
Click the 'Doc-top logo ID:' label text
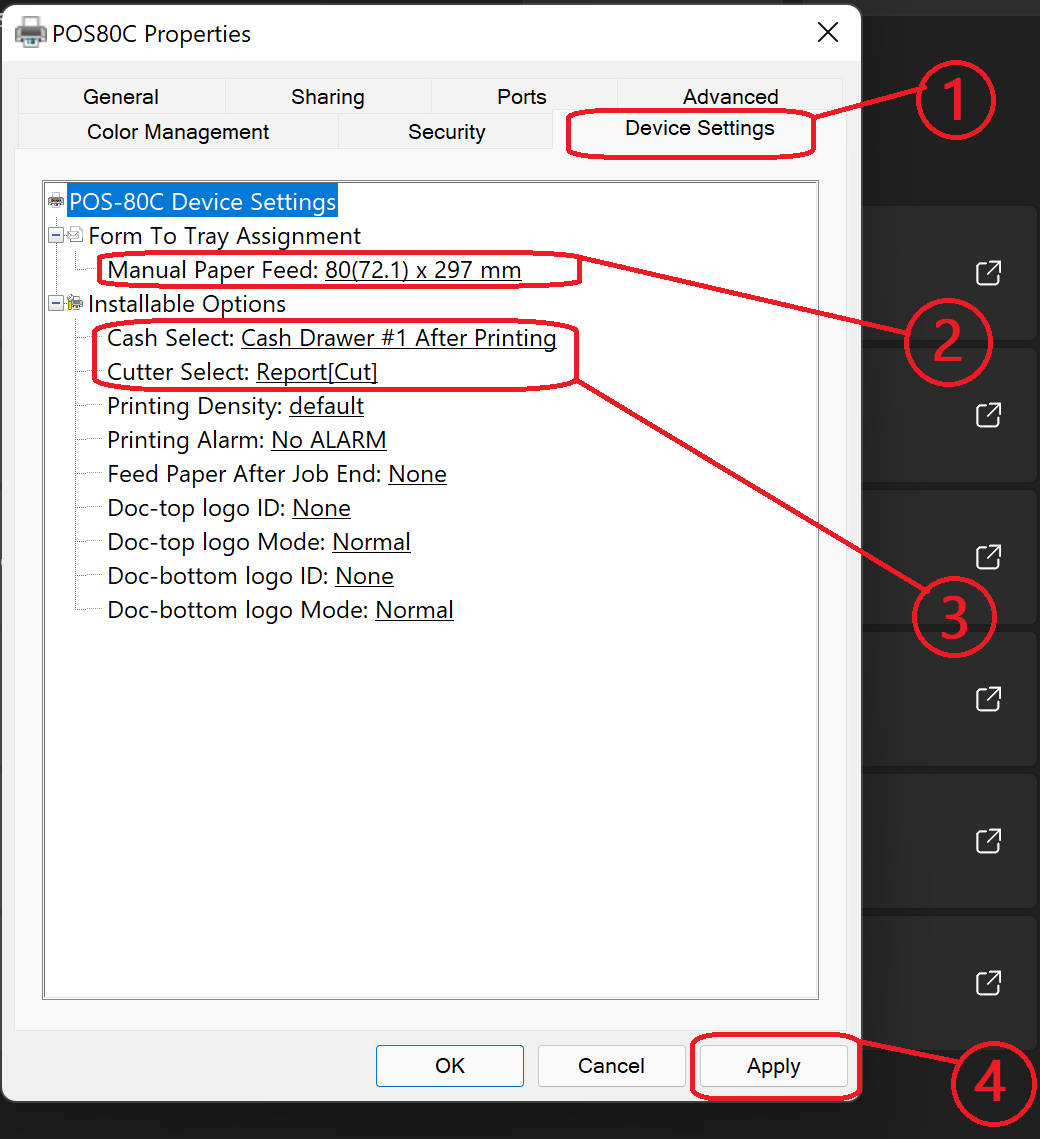pyautogui.click(x=197, y=508)
